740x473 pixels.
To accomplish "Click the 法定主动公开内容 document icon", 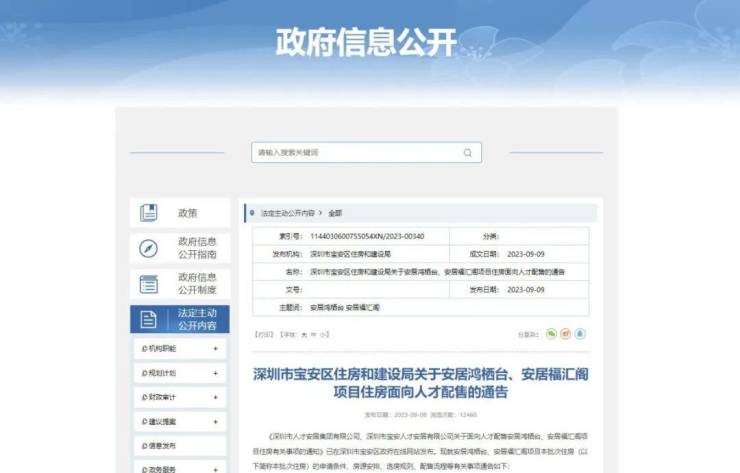I will tap(149, 320).
